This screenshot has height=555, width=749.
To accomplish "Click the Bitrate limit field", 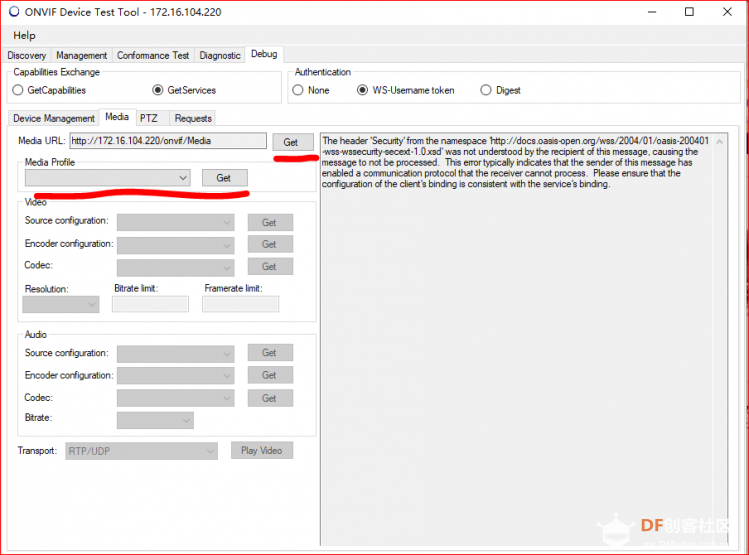I will [150, 304].
